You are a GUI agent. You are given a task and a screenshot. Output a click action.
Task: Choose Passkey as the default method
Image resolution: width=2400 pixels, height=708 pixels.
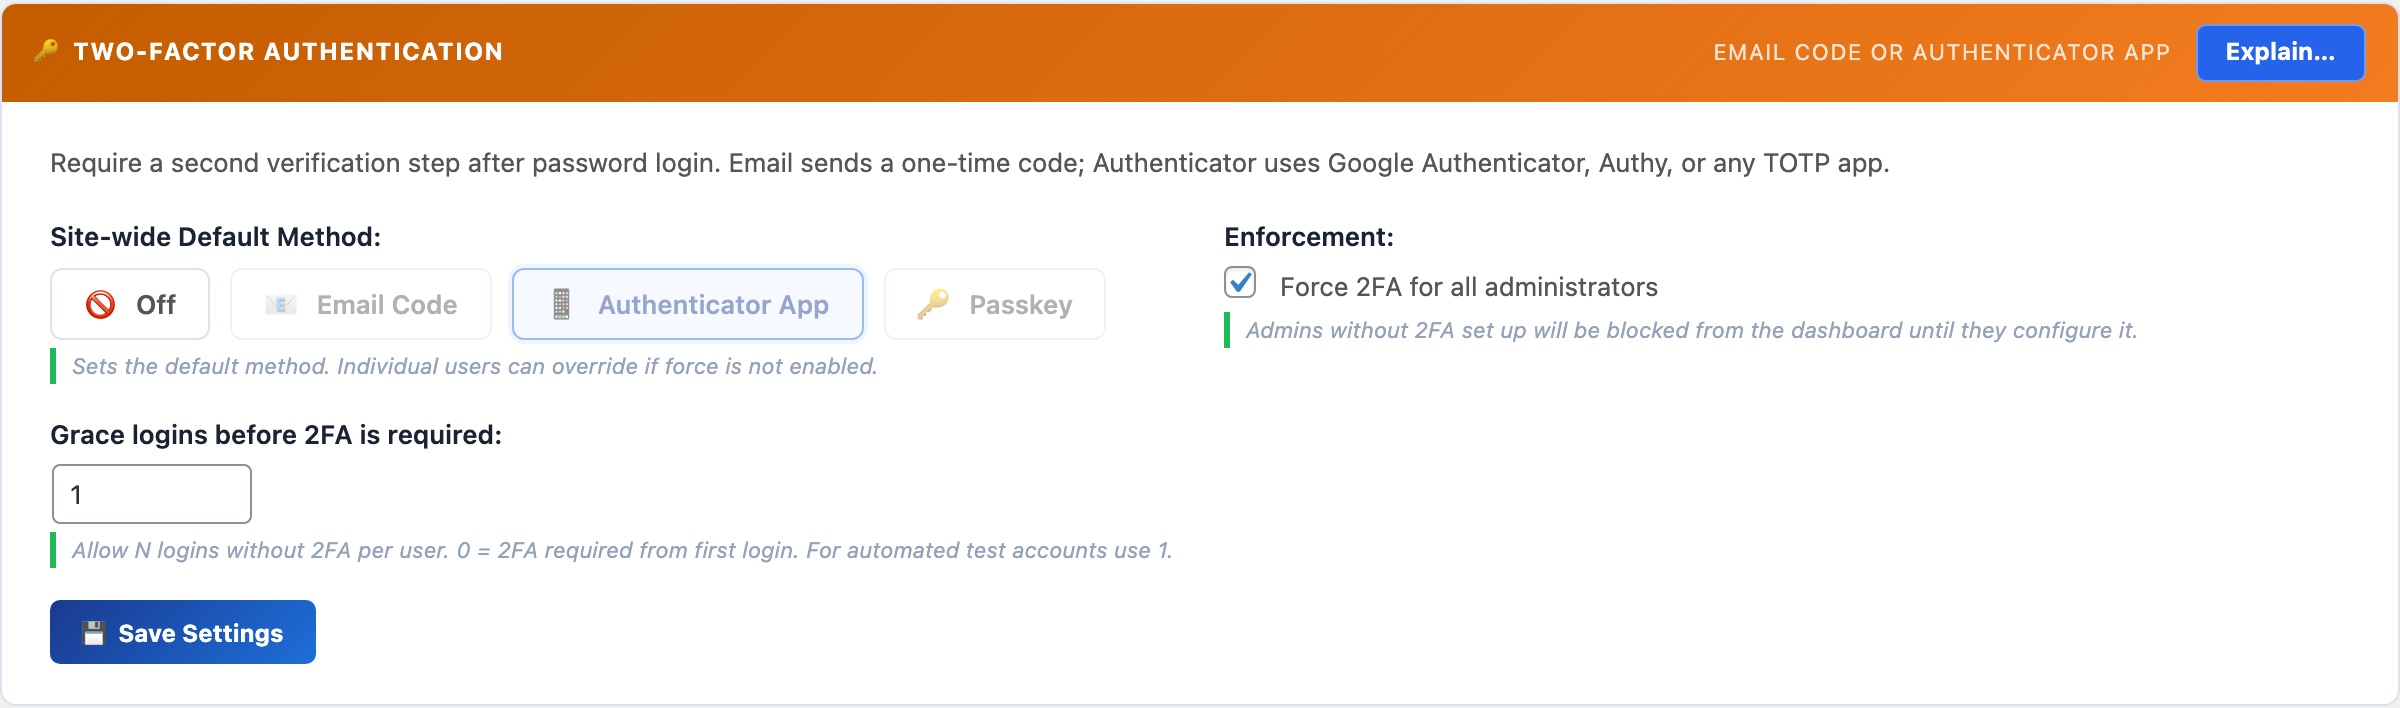(993, 304)
